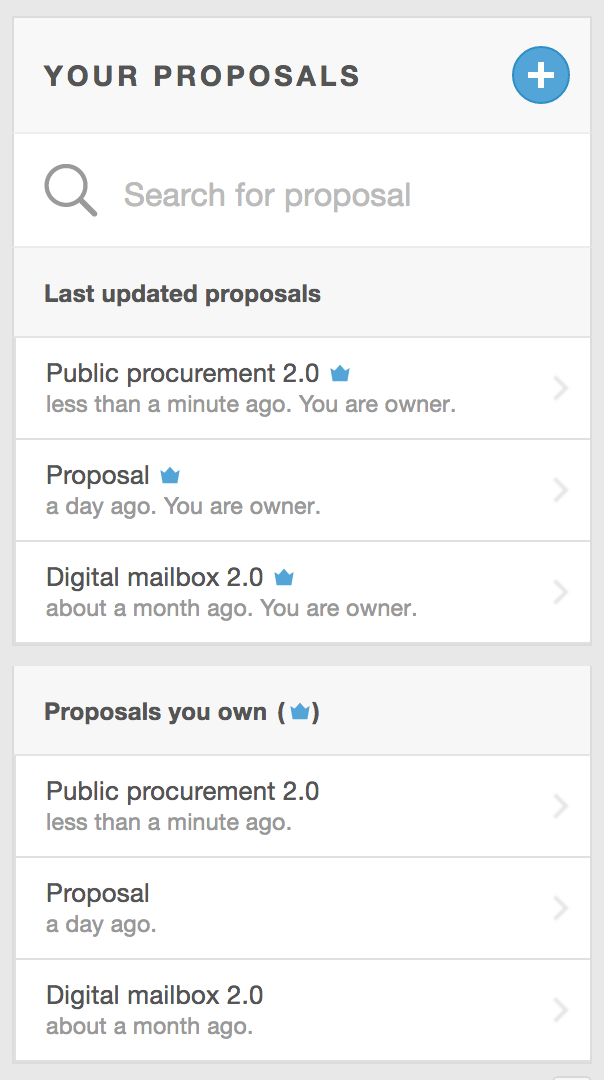The image size is (604, 1080).
Task: Click the blue add proposal plus button
Action: [541, 75]
